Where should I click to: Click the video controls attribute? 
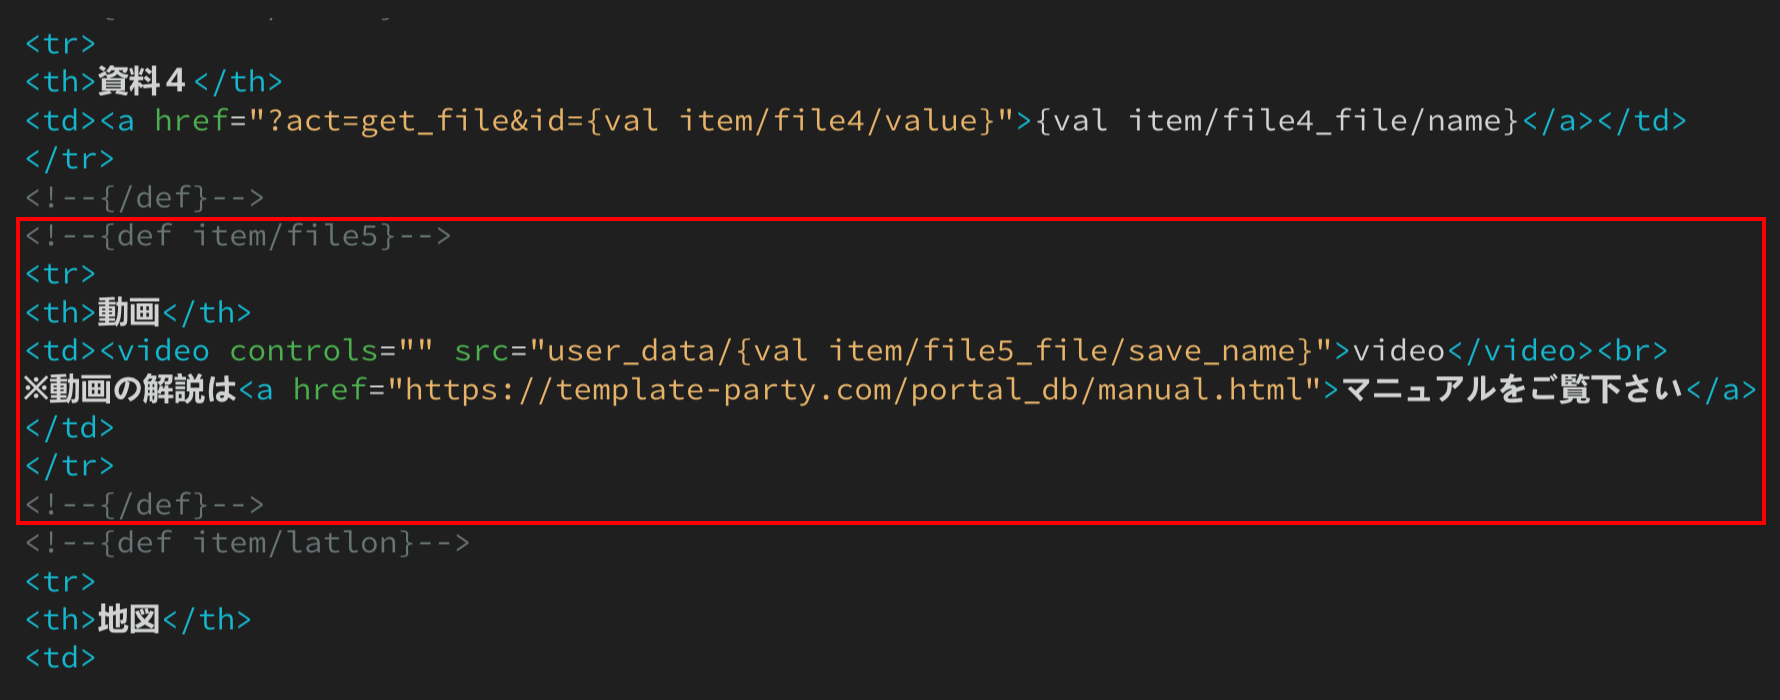pos(331,351)
